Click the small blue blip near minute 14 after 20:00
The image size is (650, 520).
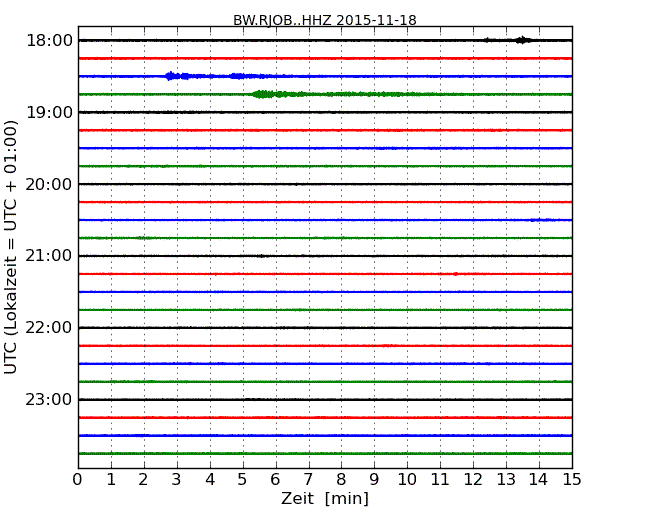pyautogui.click(x=540, y=220)
